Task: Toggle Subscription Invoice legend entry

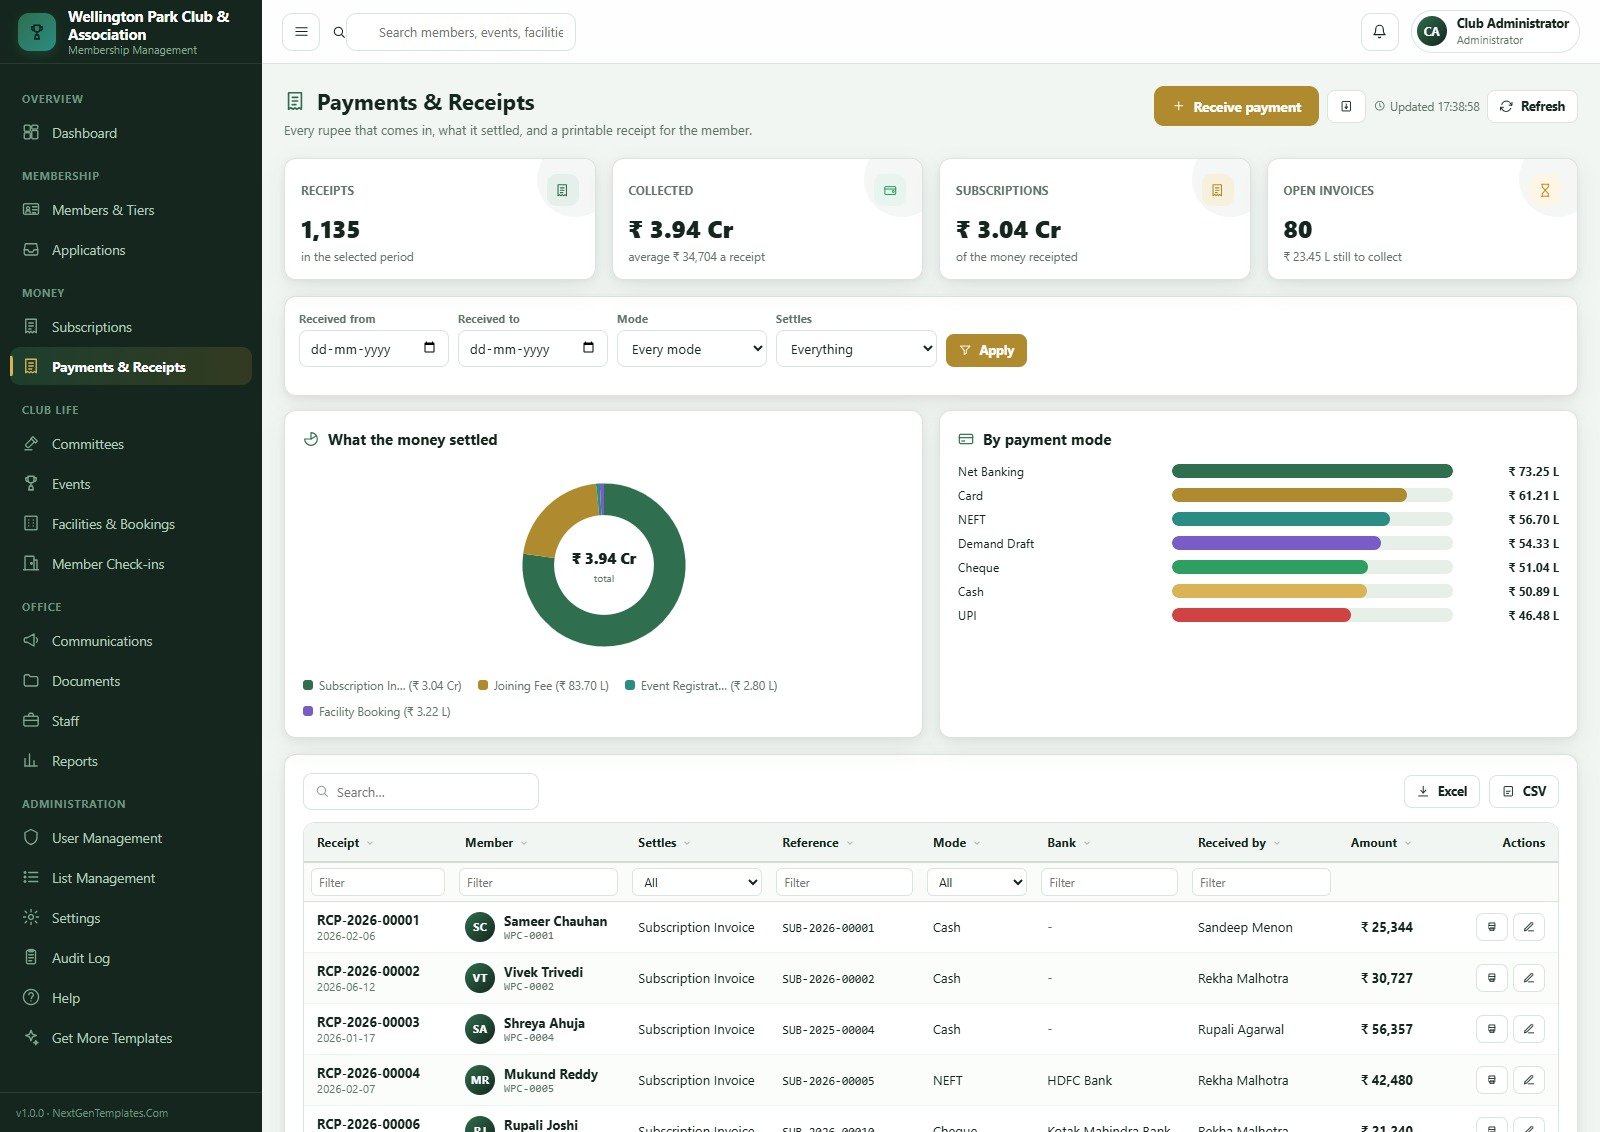Action: pos(382,686)
